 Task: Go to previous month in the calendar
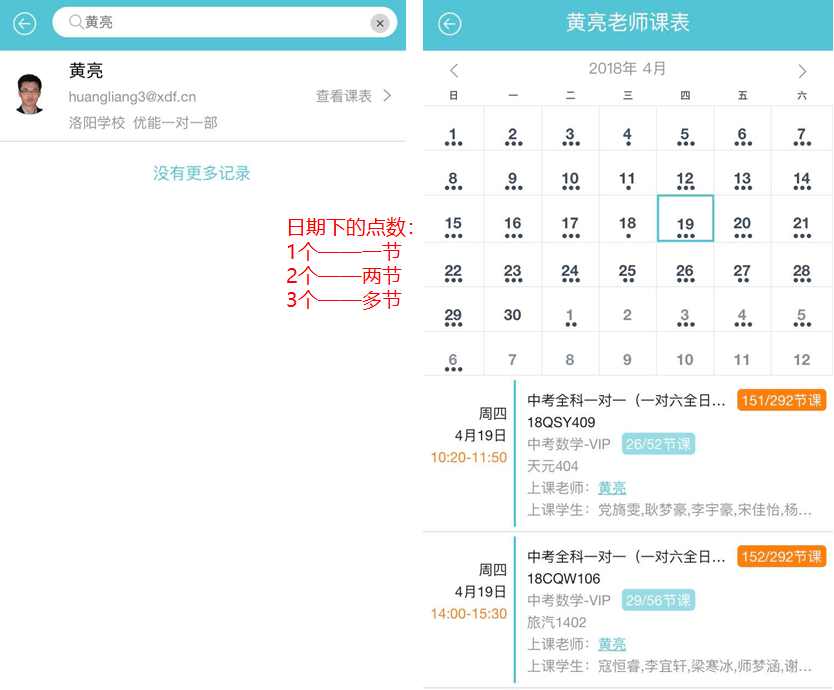coord(454,71)
